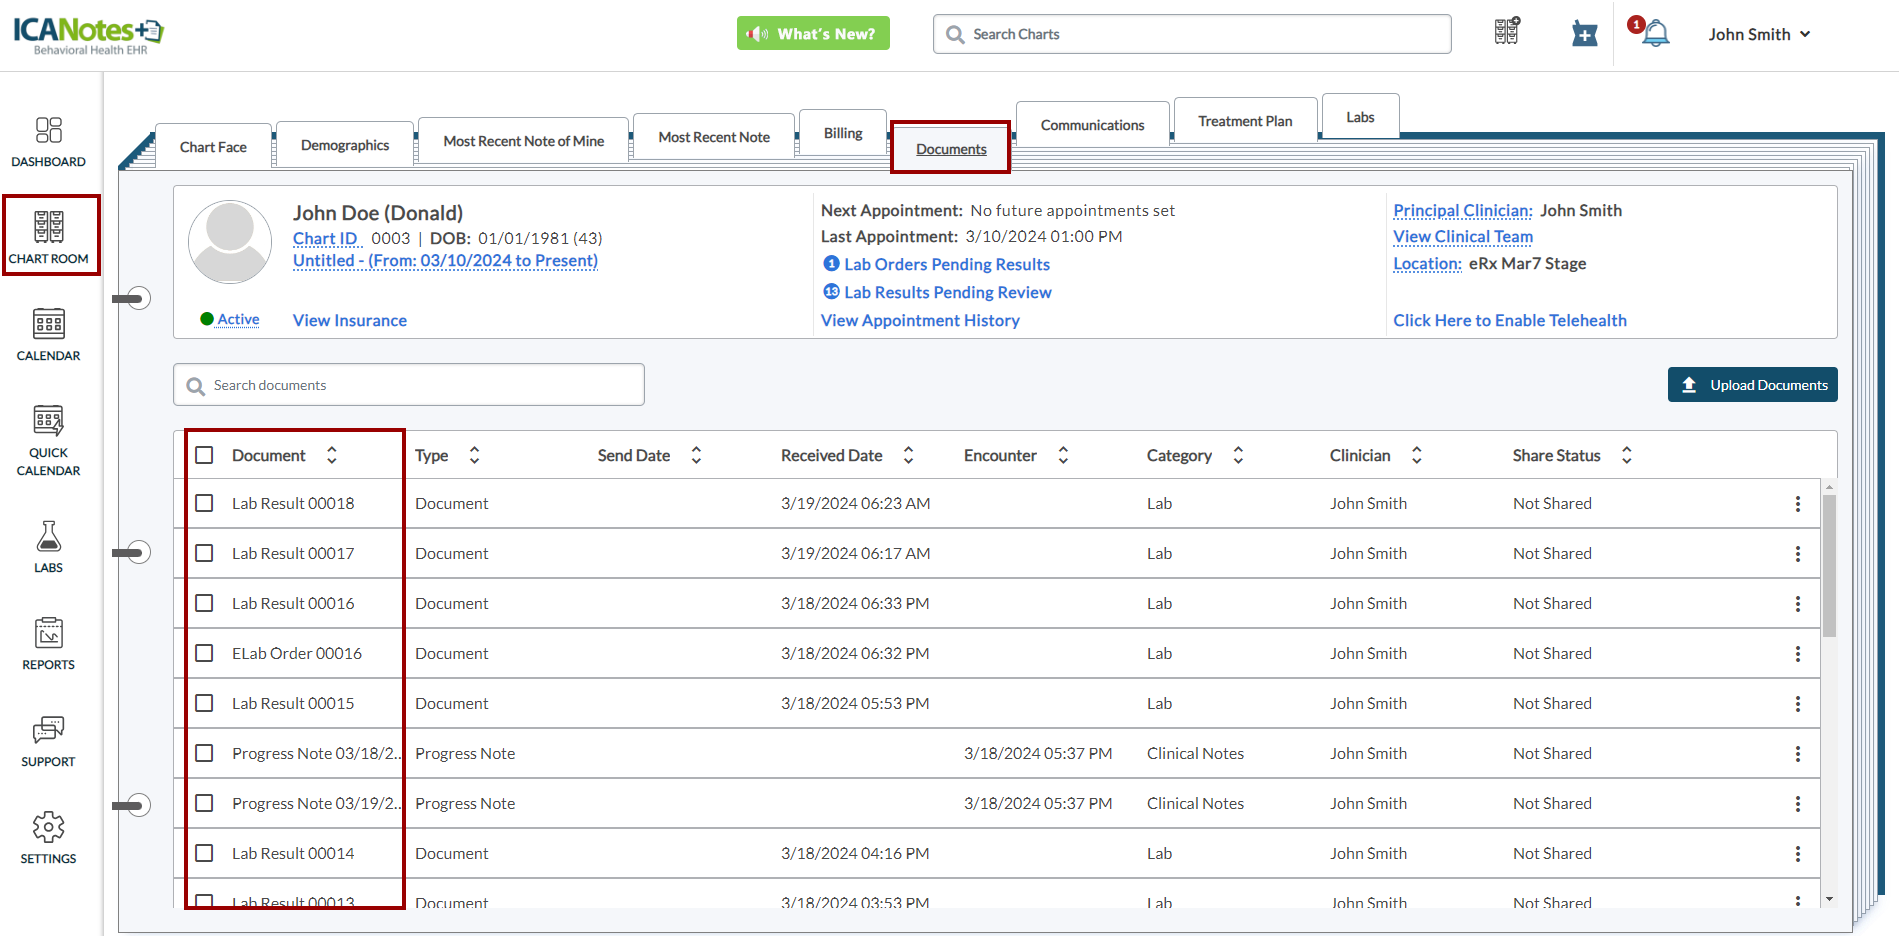Click the notifications bell icon
The height and width of the screenshot is (936, 1899).
(1655, 34)
